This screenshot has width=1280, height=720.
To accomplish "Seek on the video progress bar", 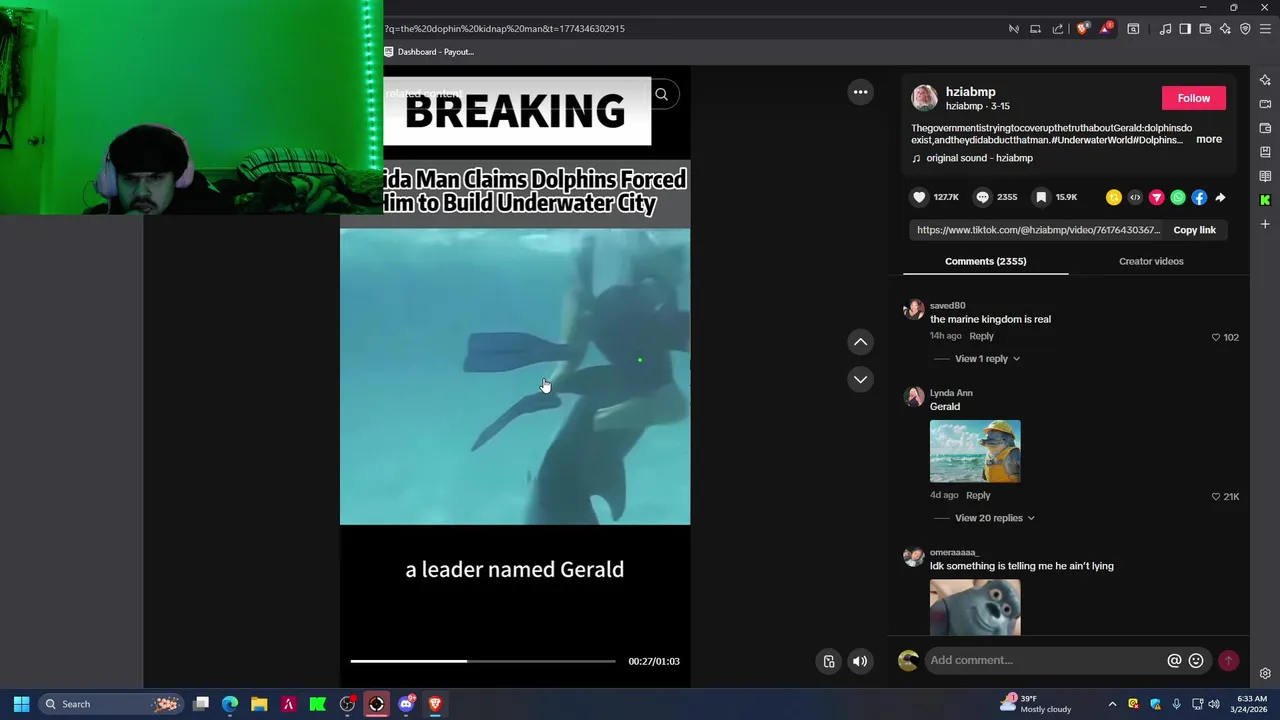I will click(x=483, y=661).
